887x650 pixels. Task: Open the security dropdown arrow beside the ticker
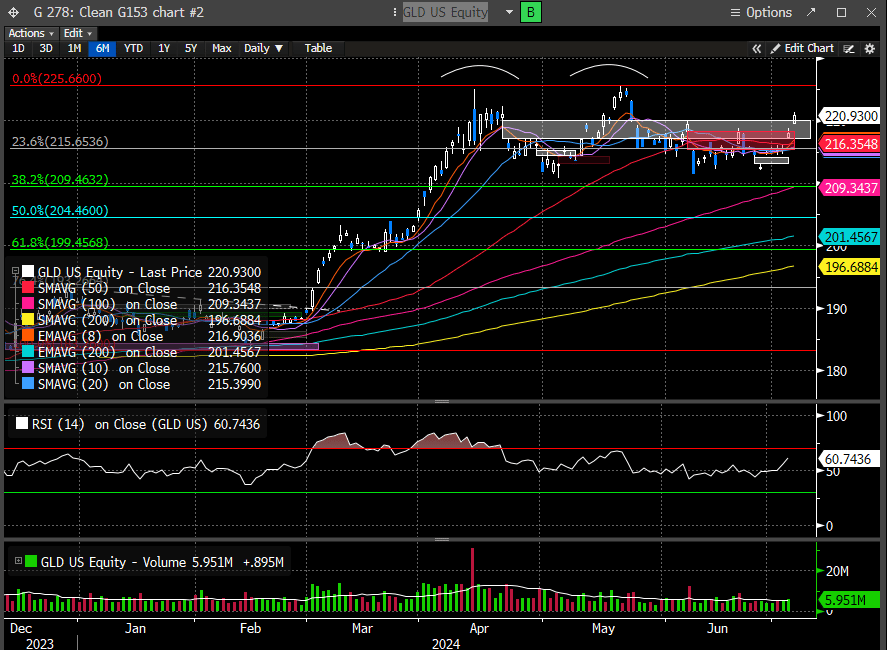pos(509,12)
